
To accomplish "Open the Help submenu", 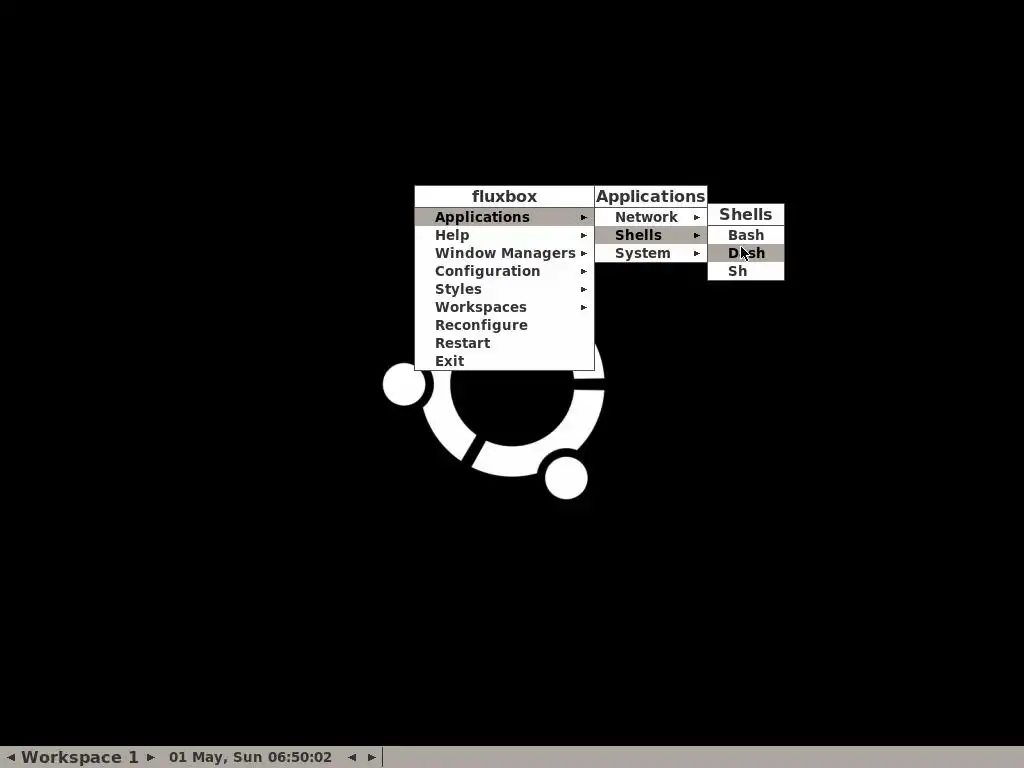I will (504, 235).
